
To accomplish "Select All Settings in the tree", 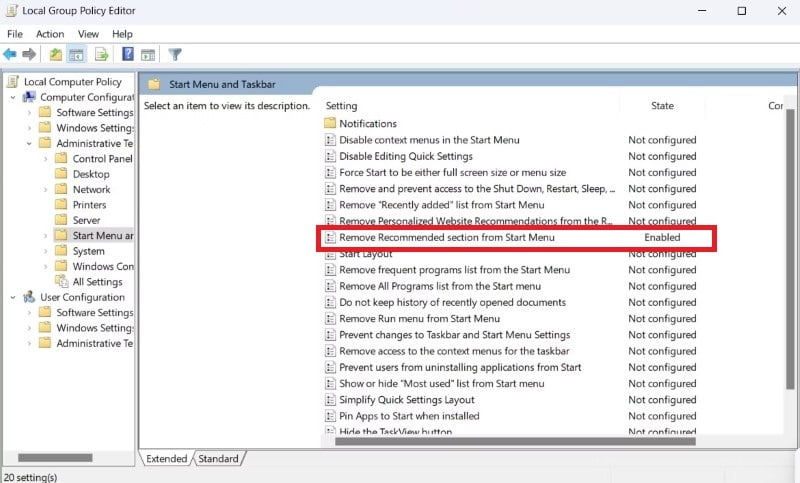I will 97,282.
